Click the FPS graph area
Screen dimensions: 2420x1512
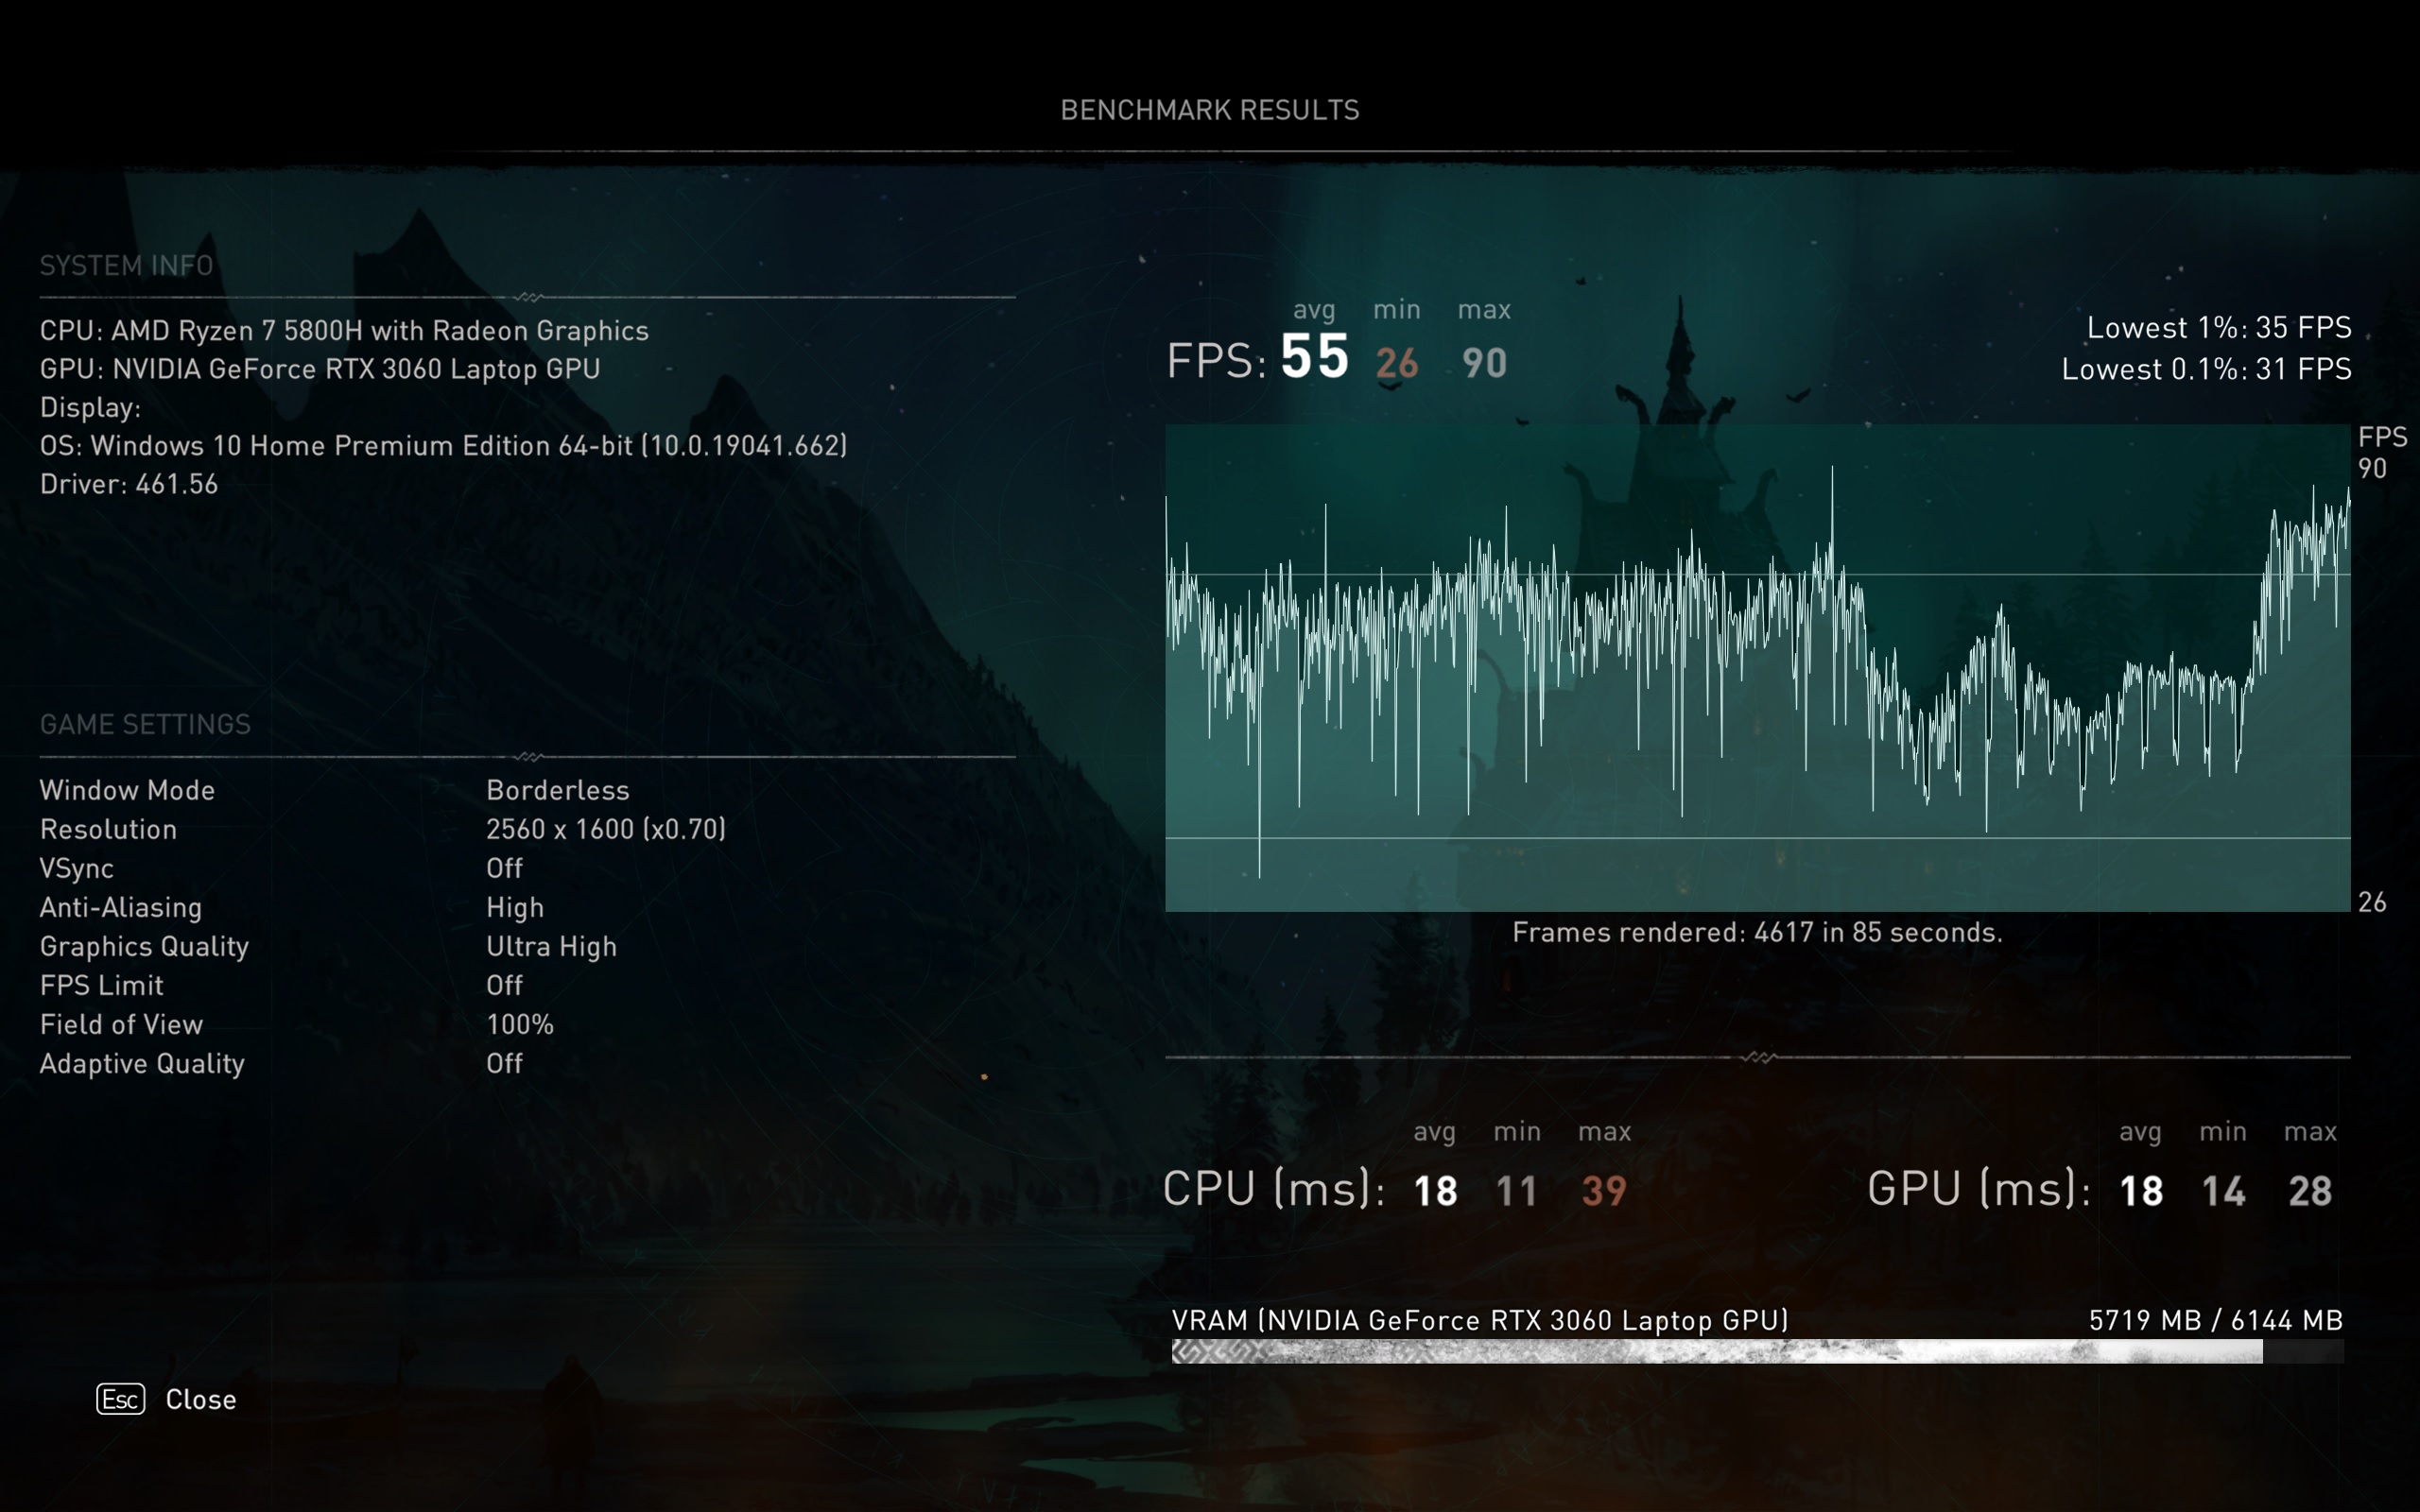(x=1756, y=668)
